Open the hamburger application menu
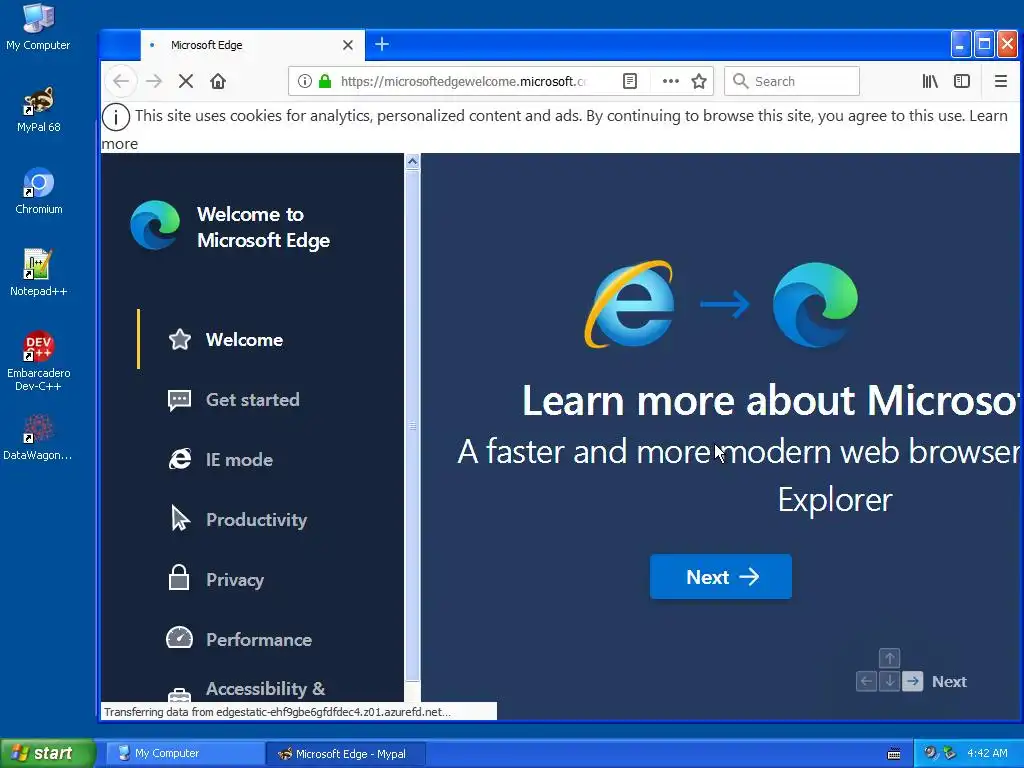The width and height of the screenshot is (1024, 768). (1000, 81)
